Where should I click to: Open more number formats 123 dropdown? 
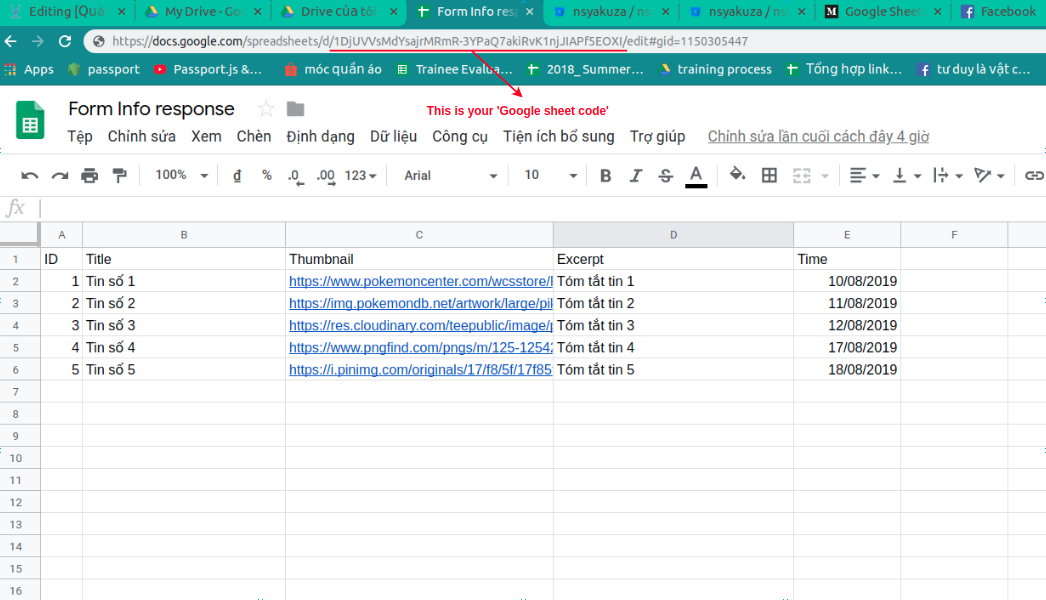click(360, 176)
